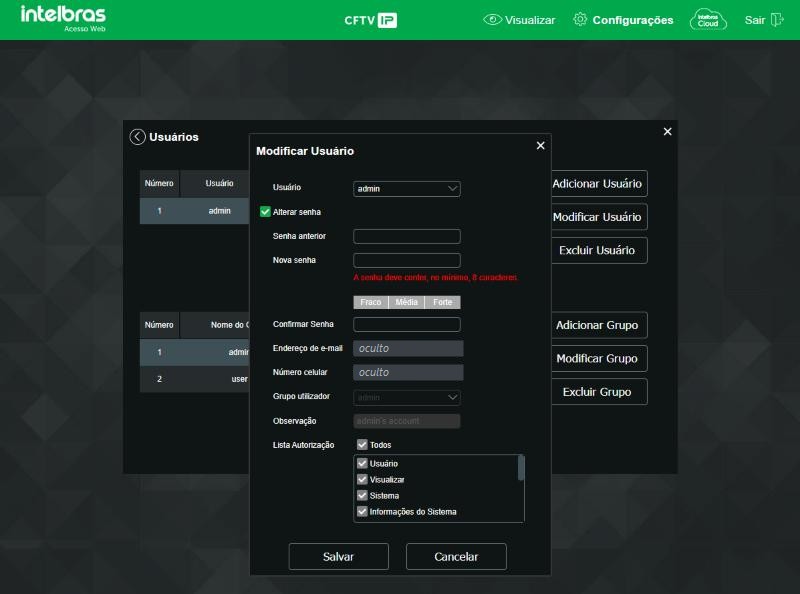The height and width of the screenshot is (594, 800).
Task: Open the Intelbras Cloud icon
Action: pos(708,20)
